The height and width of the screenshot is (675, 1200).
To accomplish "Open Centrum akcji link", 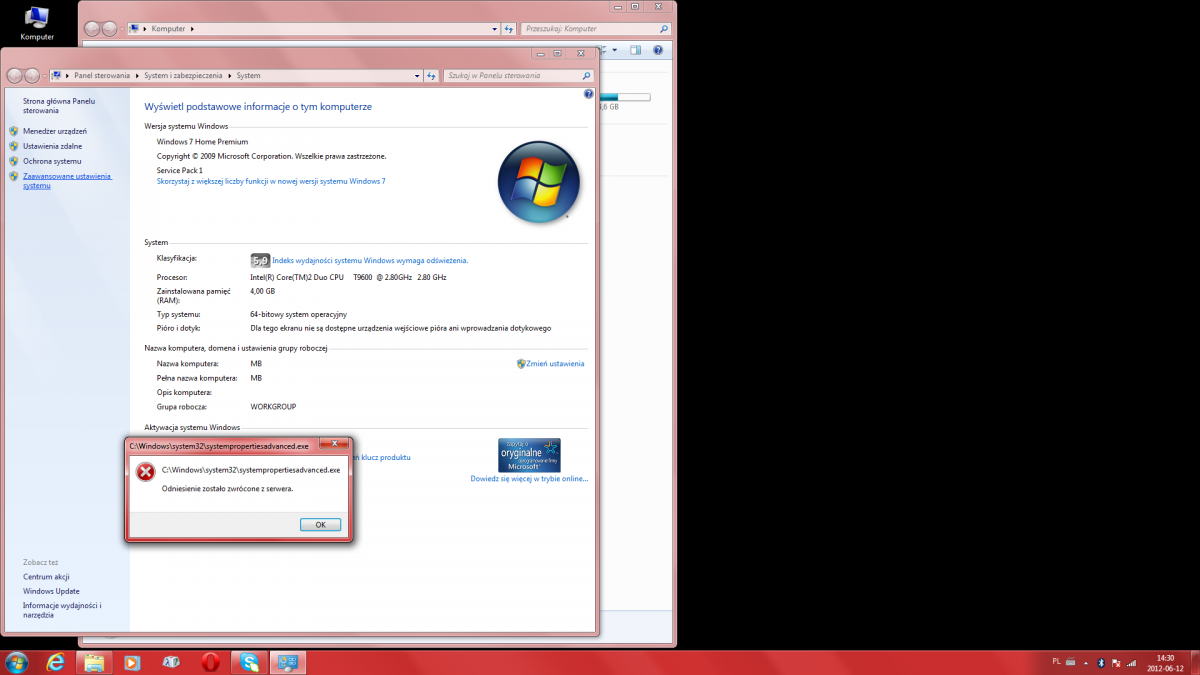I will (46, 577).
